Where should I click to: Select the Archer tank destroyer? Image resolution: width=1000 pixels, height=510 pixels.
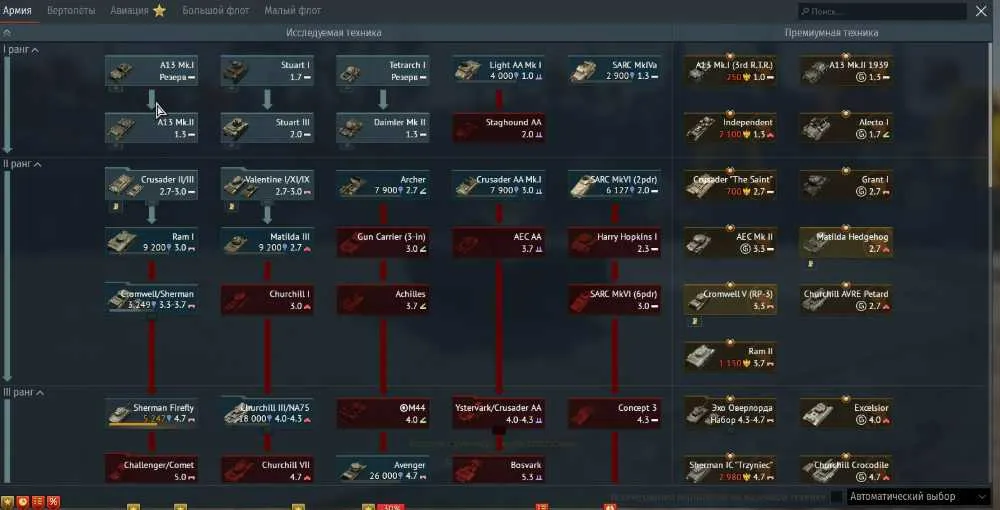click(383, 186)
